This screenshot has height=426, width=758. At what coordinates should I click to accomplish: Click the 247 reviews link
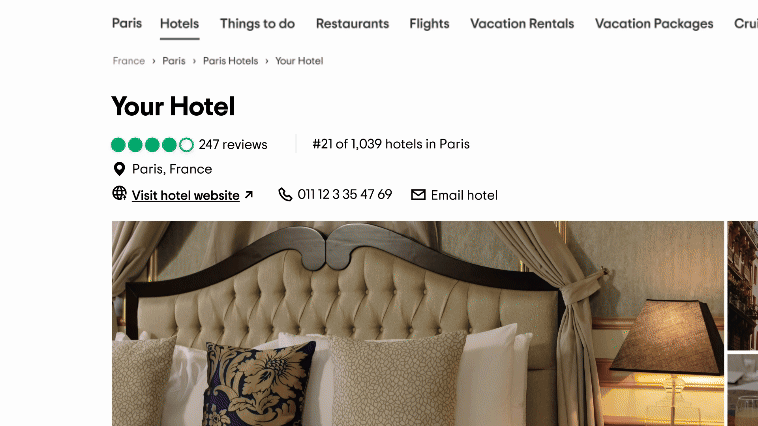coord(233,145)
